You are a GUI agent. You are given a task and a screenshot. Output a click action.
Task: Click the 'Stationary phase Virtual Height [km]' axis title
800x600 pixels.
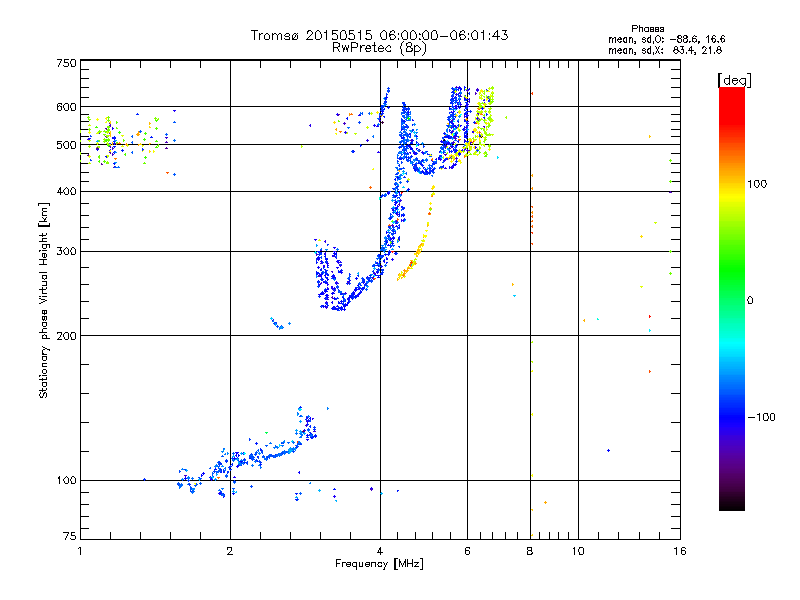click(x=43, y=300)
